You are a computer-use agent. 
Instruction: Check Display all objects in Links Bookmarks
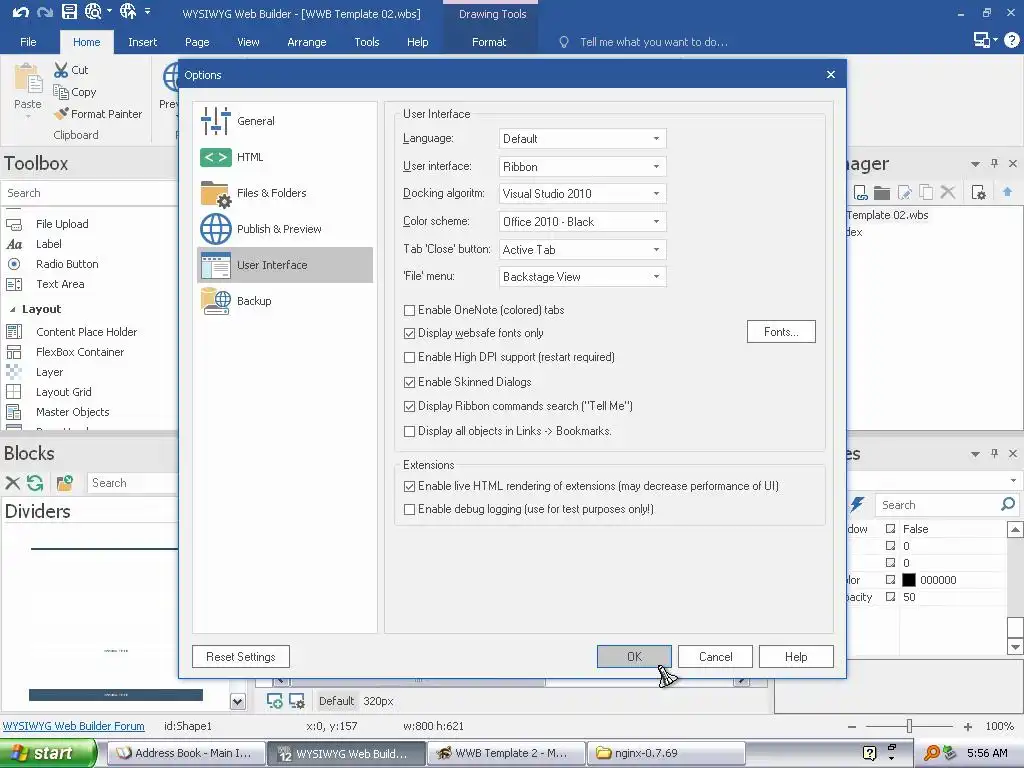(x=409, y=431)
